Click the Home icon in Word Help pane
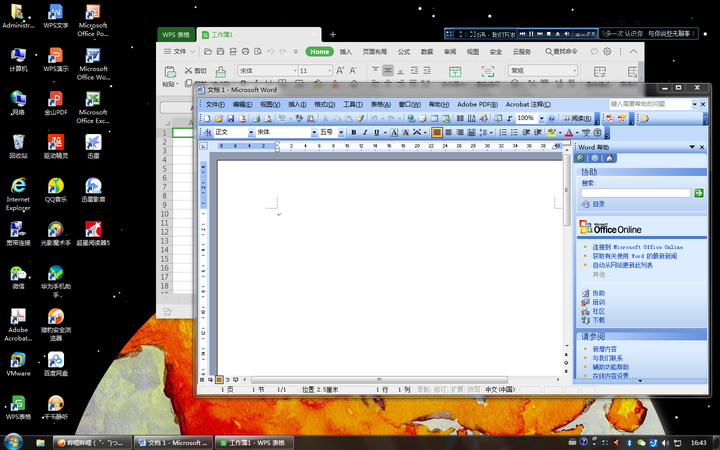This screenshot has height=450, width=720. click(609, 158)
